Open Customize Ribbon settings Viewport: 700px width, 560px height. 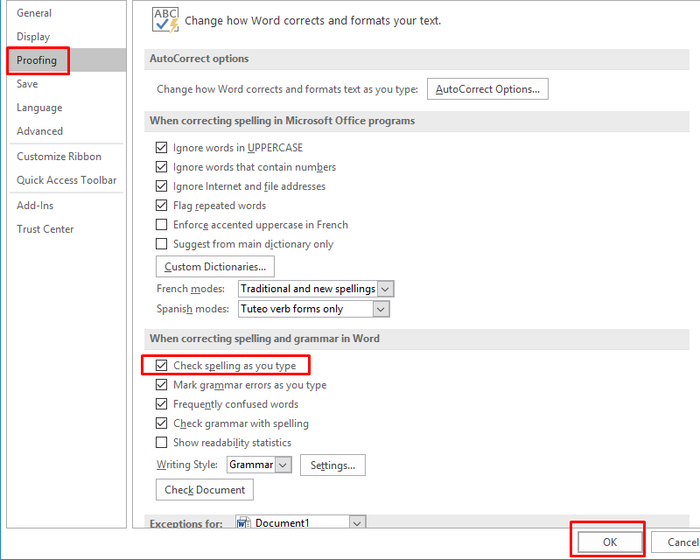pos(59,156)
